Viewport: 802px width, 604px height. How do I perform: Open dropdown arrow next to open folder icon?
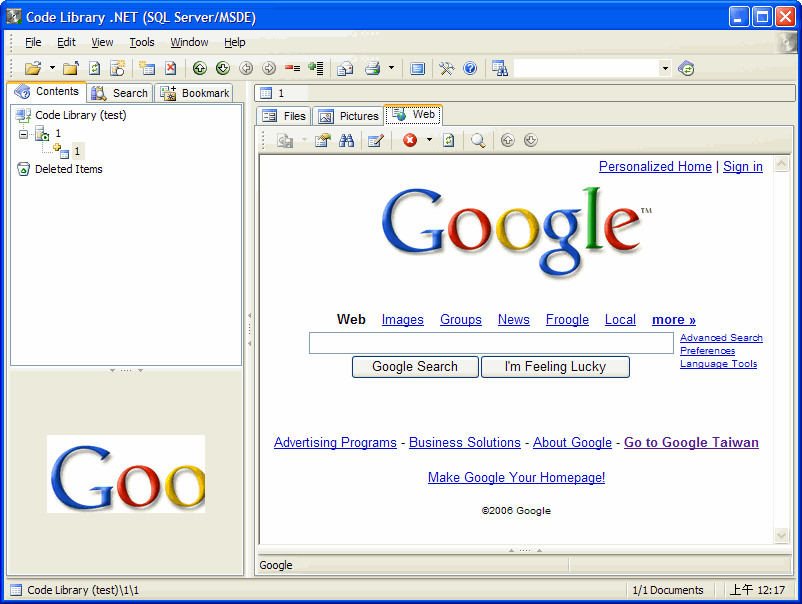tap(52, 68)
